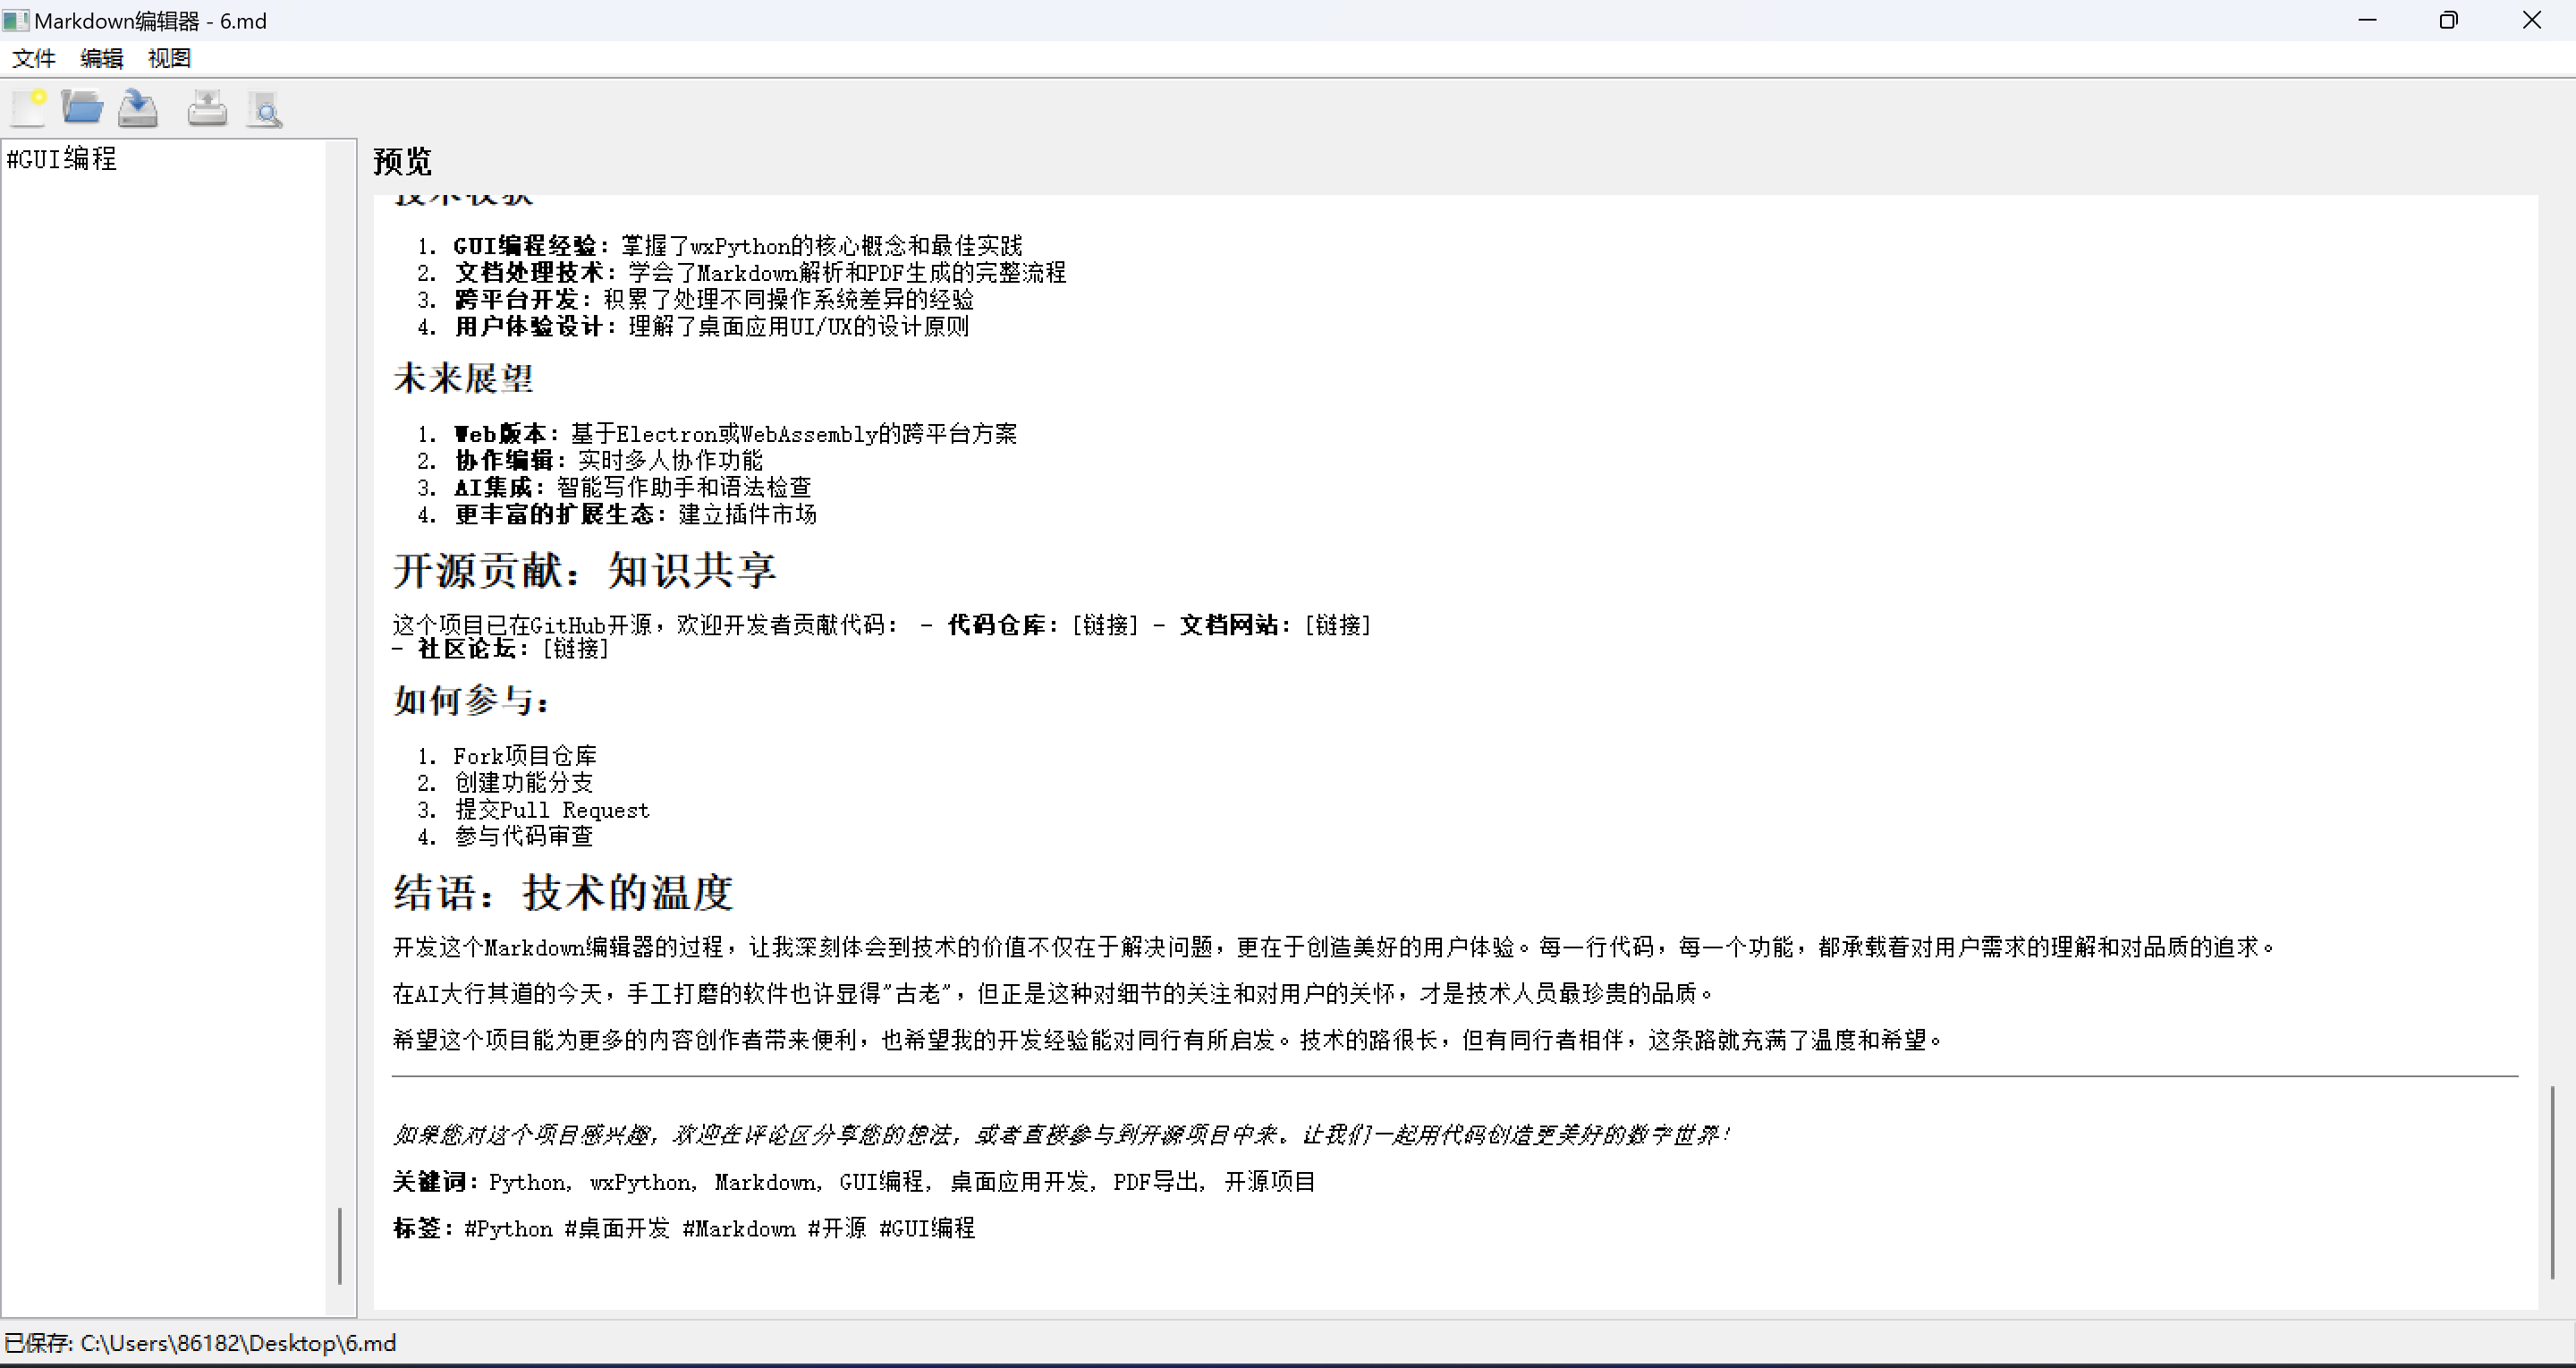Save the document via the save toolbar icon
This screenshot has height=1368, width=2576.
(138, 108)
